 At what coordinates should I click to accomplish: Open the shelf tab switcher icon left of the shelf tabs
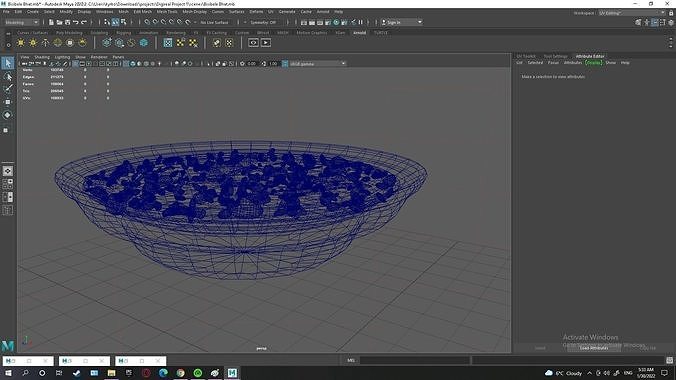8,33
